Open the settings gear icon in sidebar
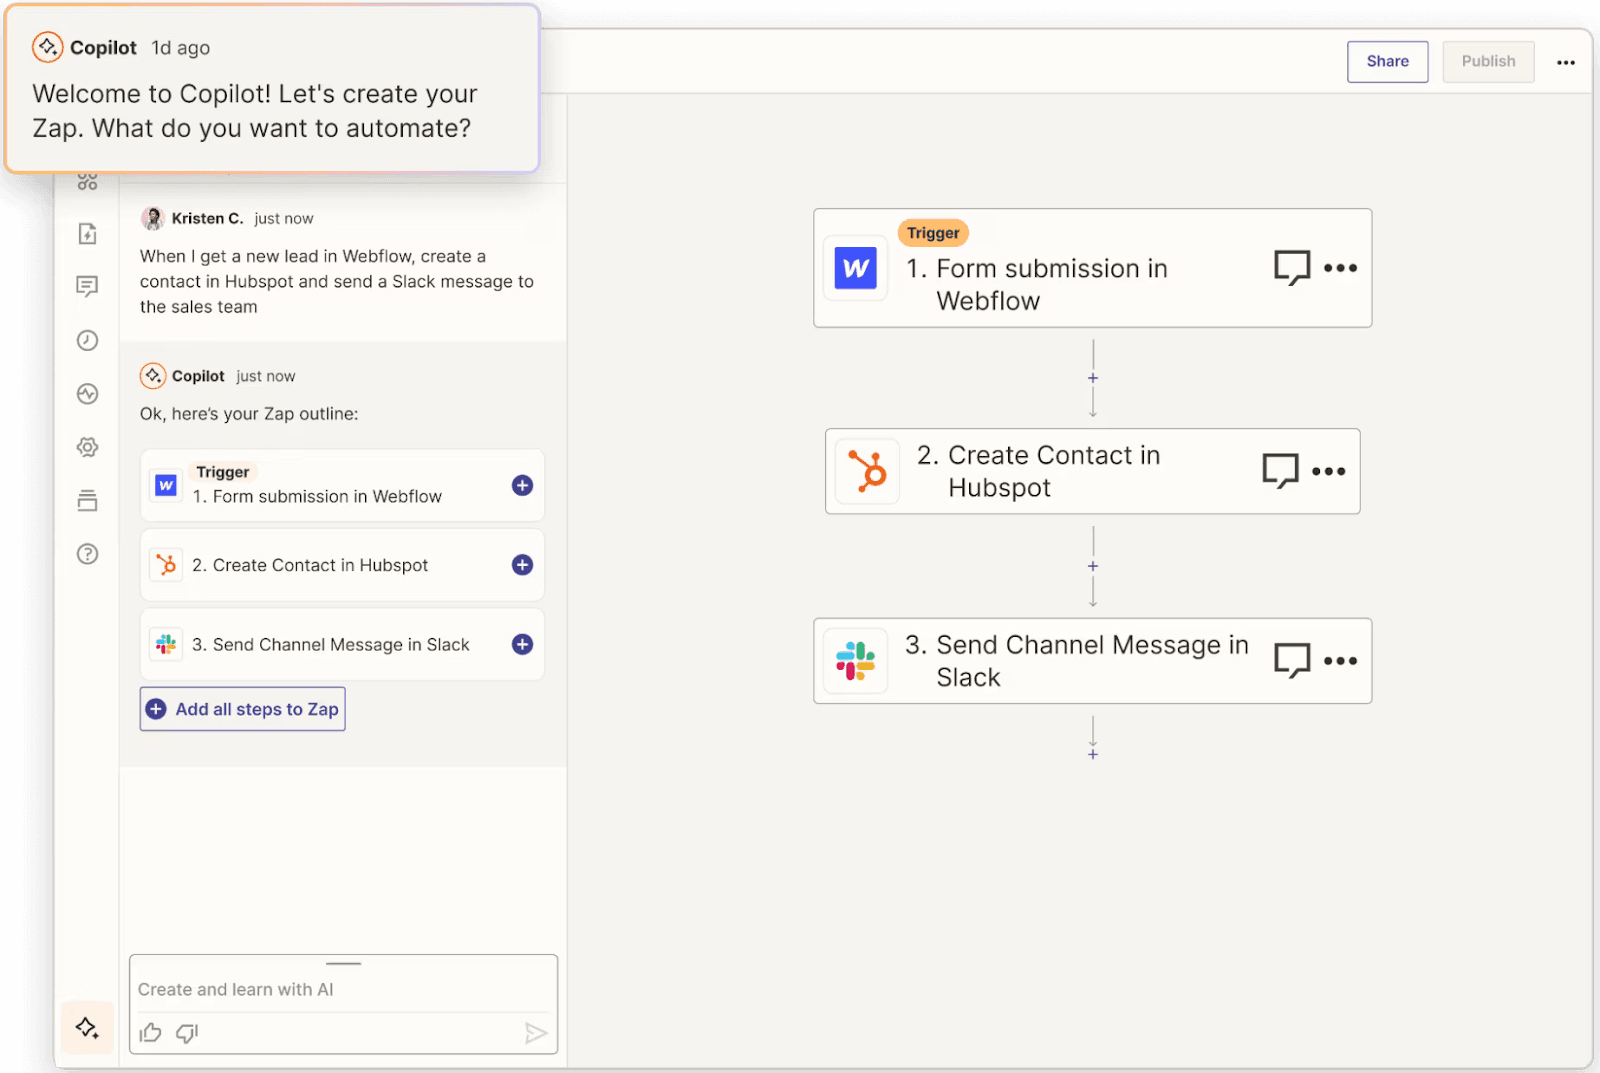Viewport: 1600px width, 1073px height. tap(88, 447)
